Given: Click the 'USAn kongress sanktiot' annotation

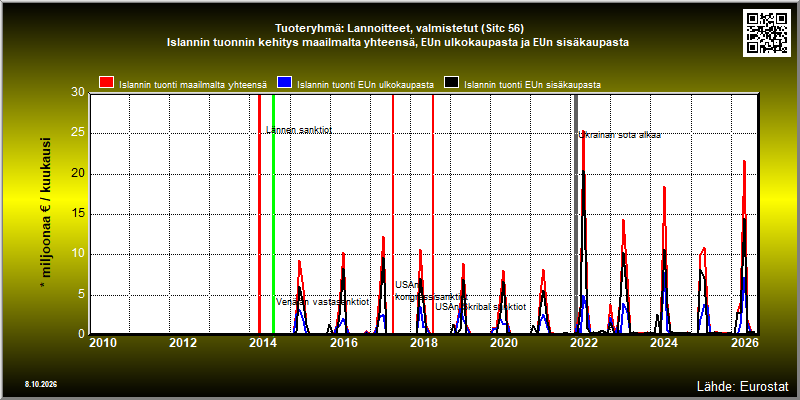Looking at the screenshot, I should point(431,291).
